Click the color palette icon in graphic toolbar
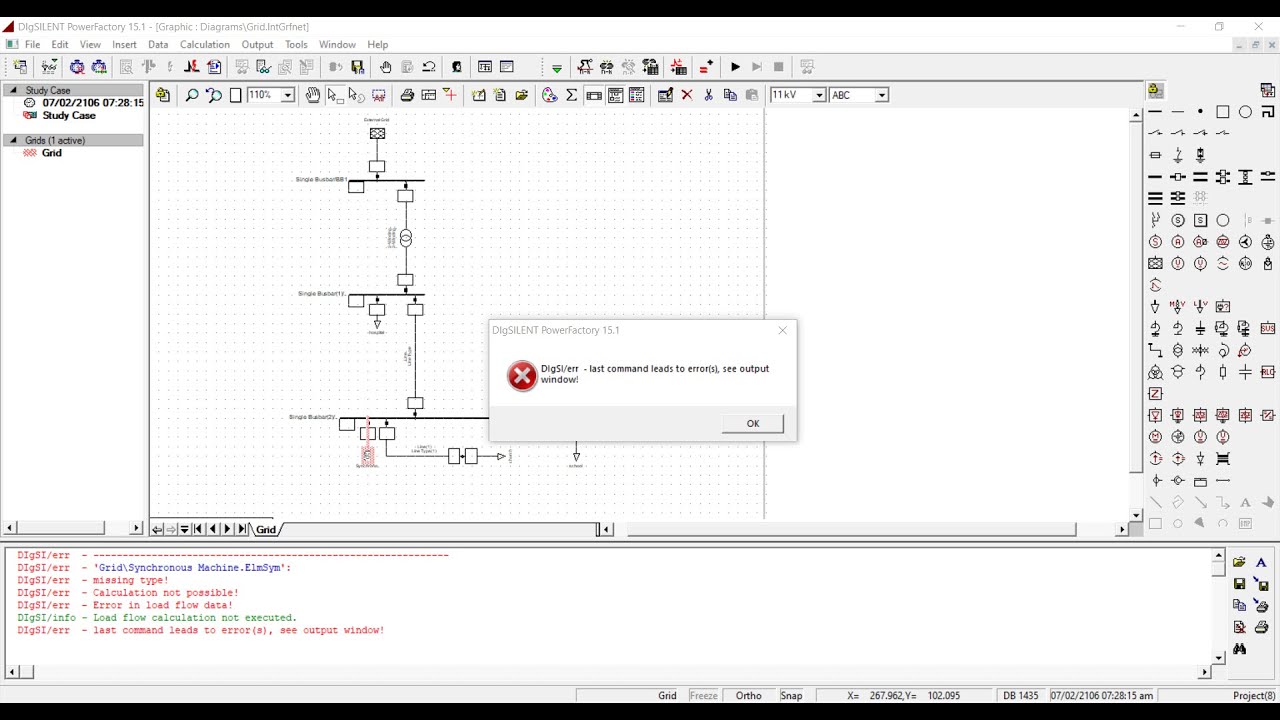The width and height of the screenshot is (1280, 720). [x=549, y=95]
